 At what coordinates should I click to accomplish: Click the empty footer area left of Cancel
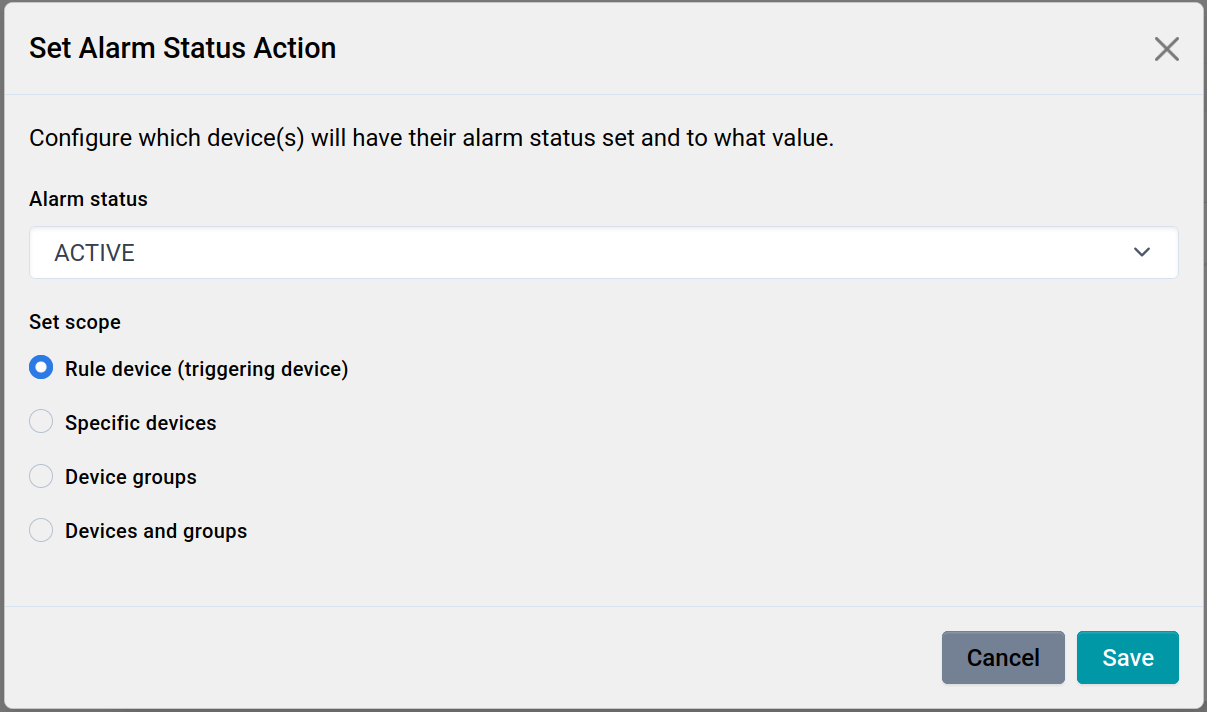click(x=470, y=657)
